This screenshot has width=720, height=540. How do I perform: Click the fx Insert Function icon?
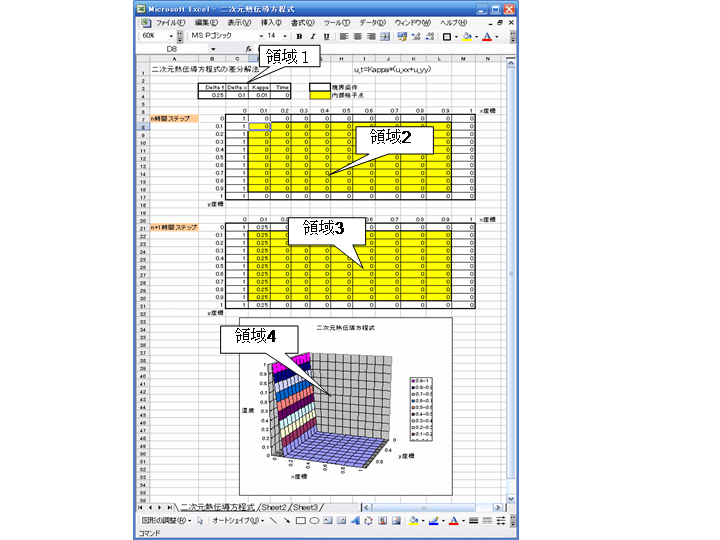[x=248, y=49]
